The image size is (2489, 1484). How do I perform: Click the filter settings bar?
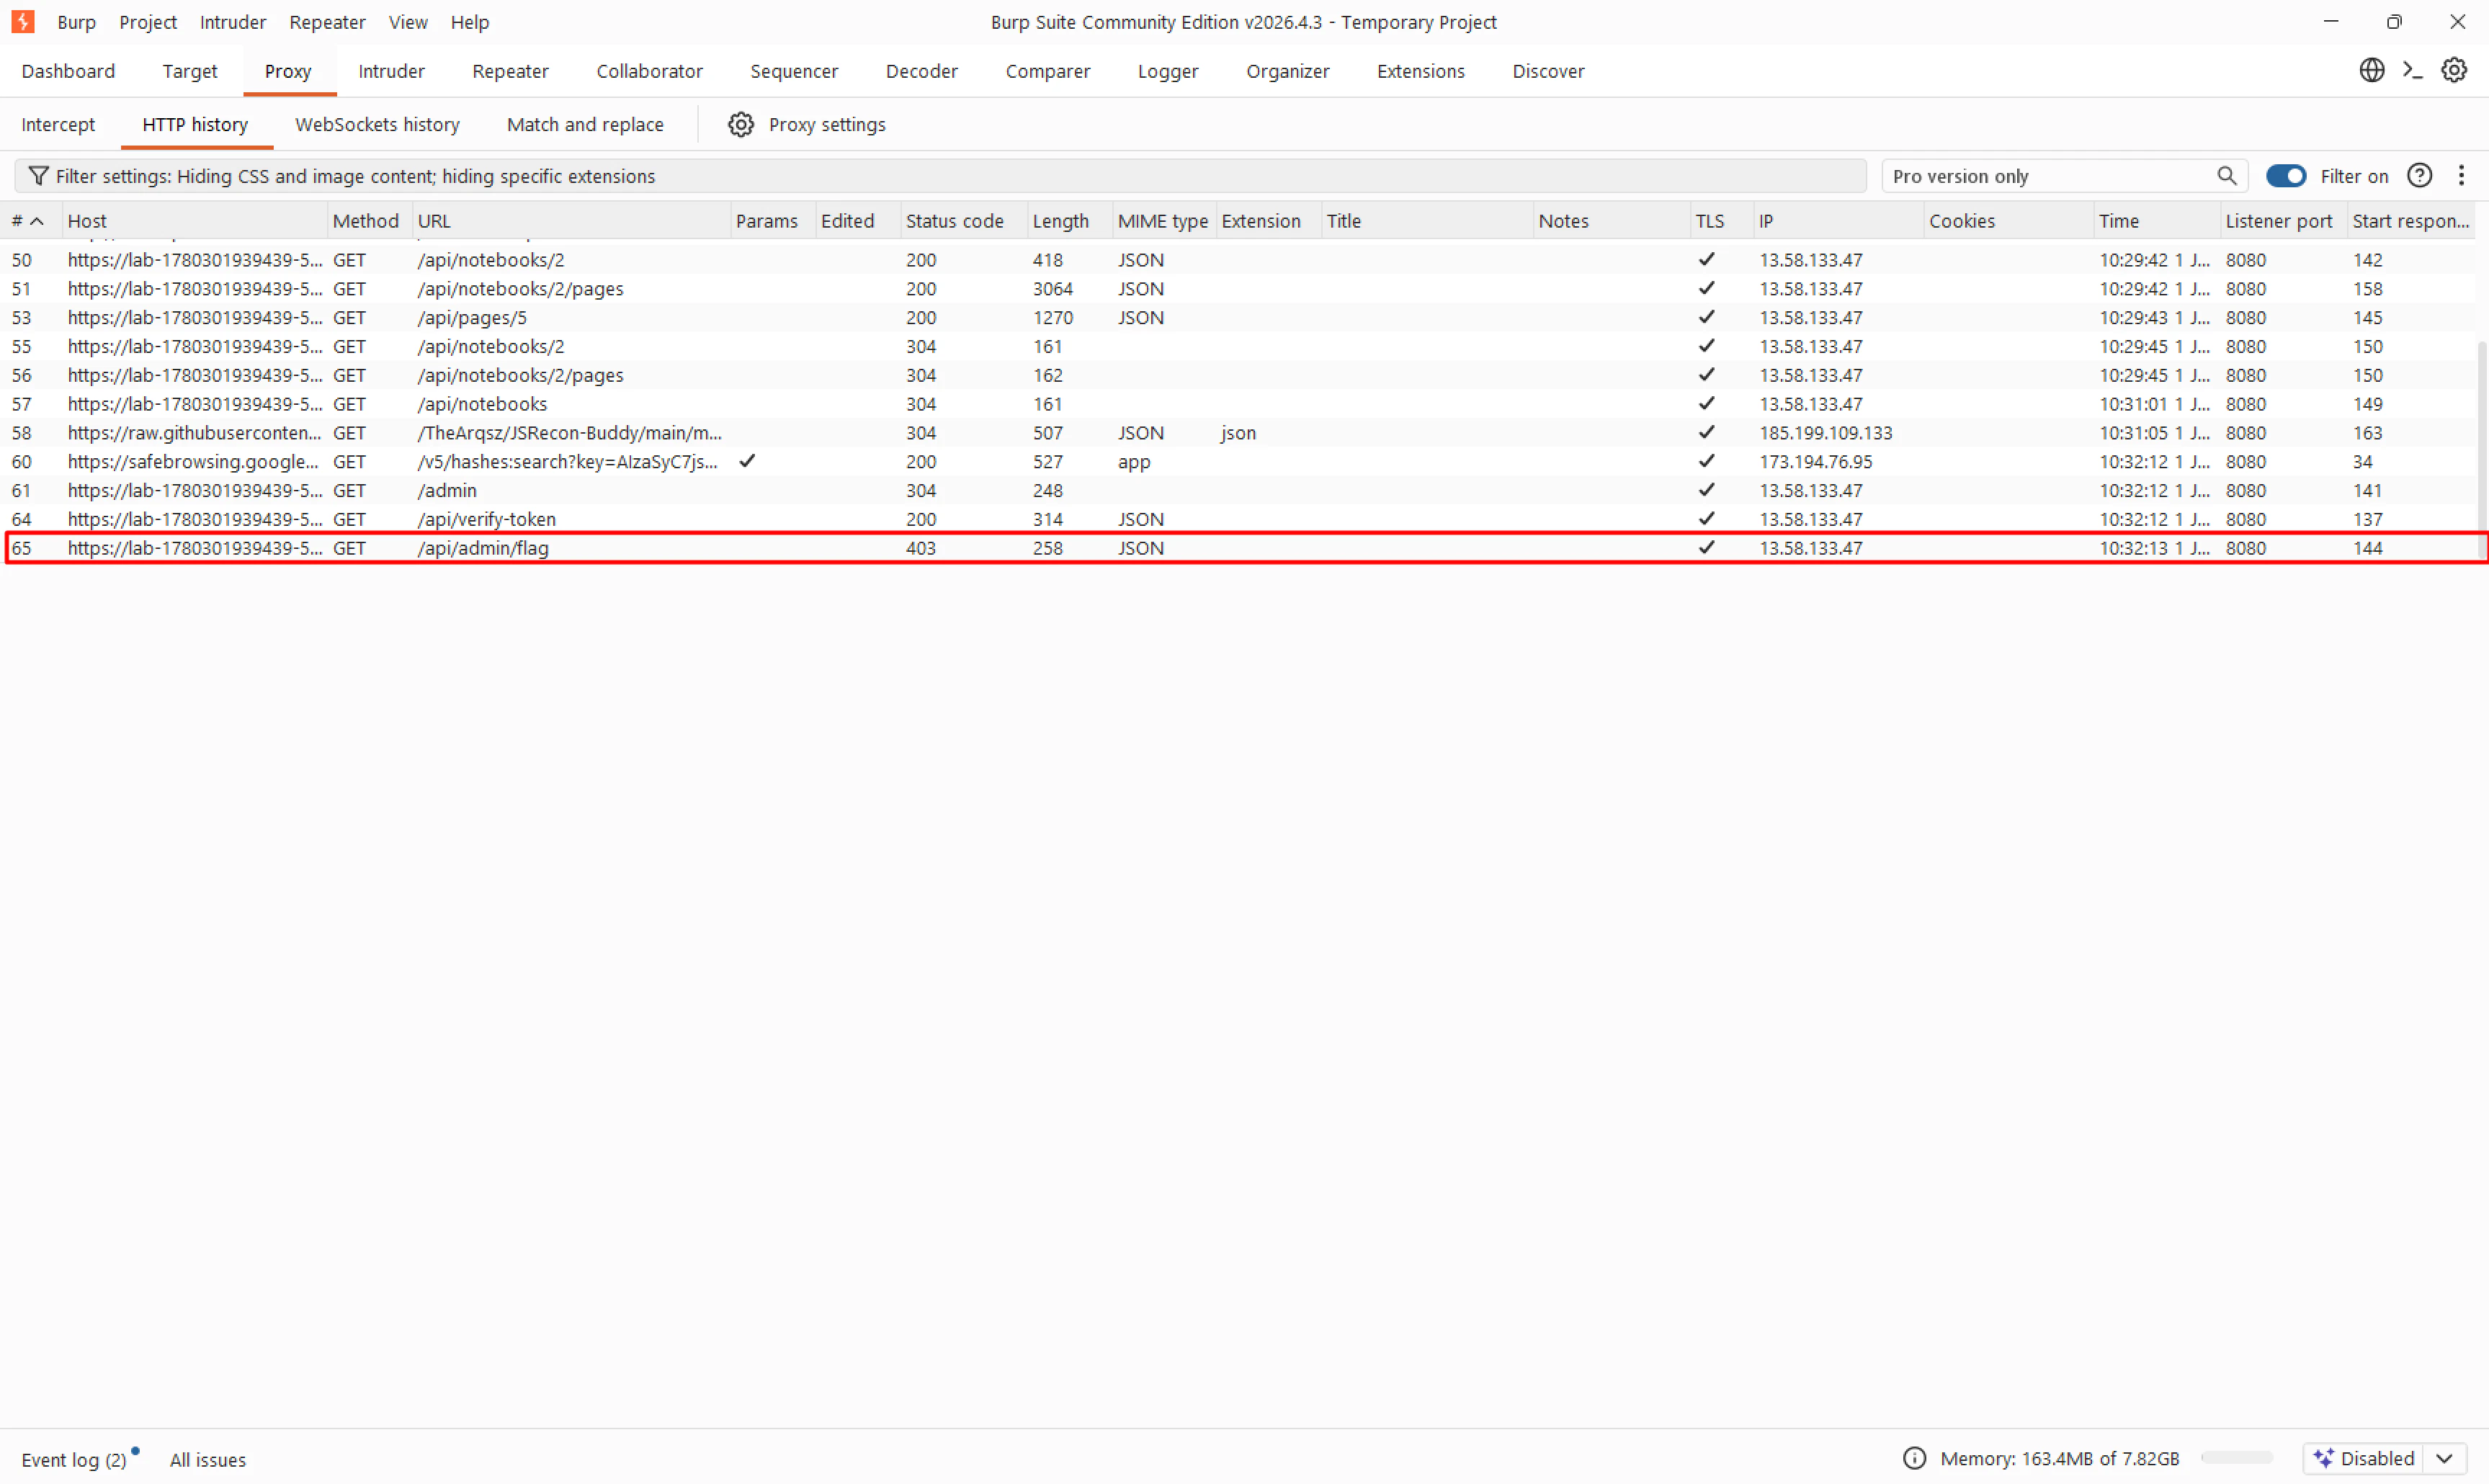coord(940,176)
